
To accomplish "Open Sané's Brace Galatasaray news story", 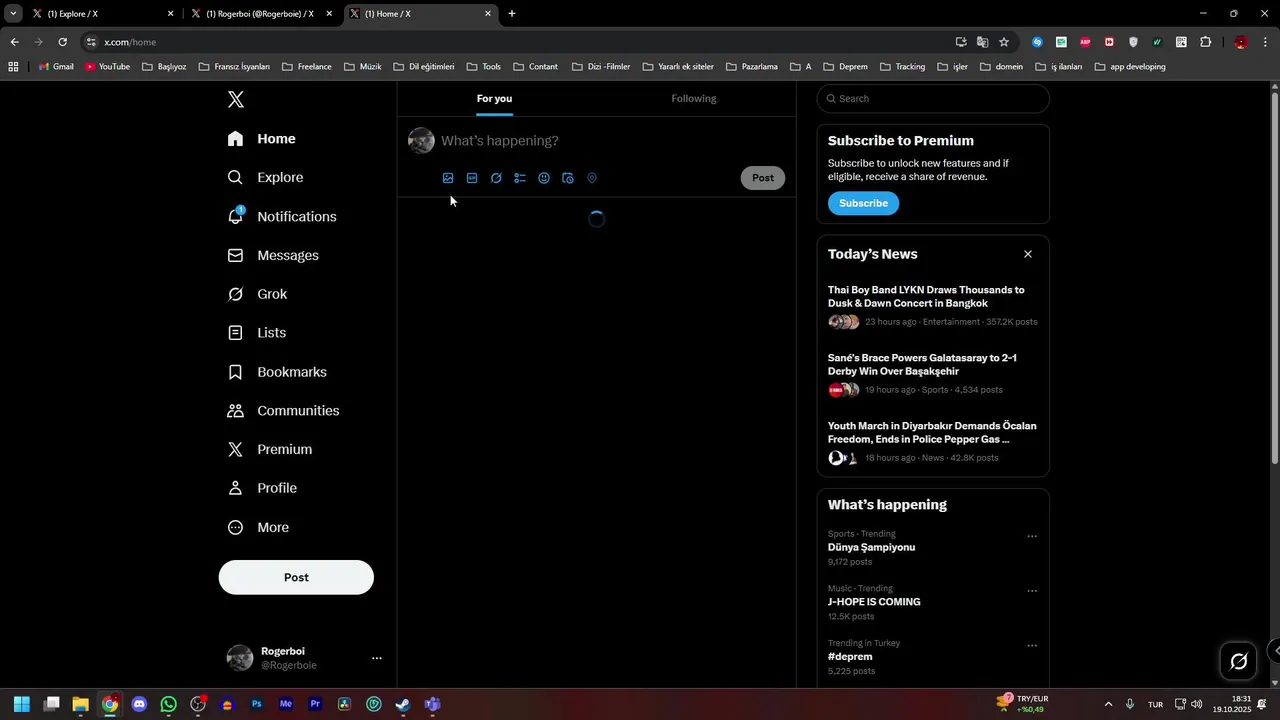I will click(933, 375).
